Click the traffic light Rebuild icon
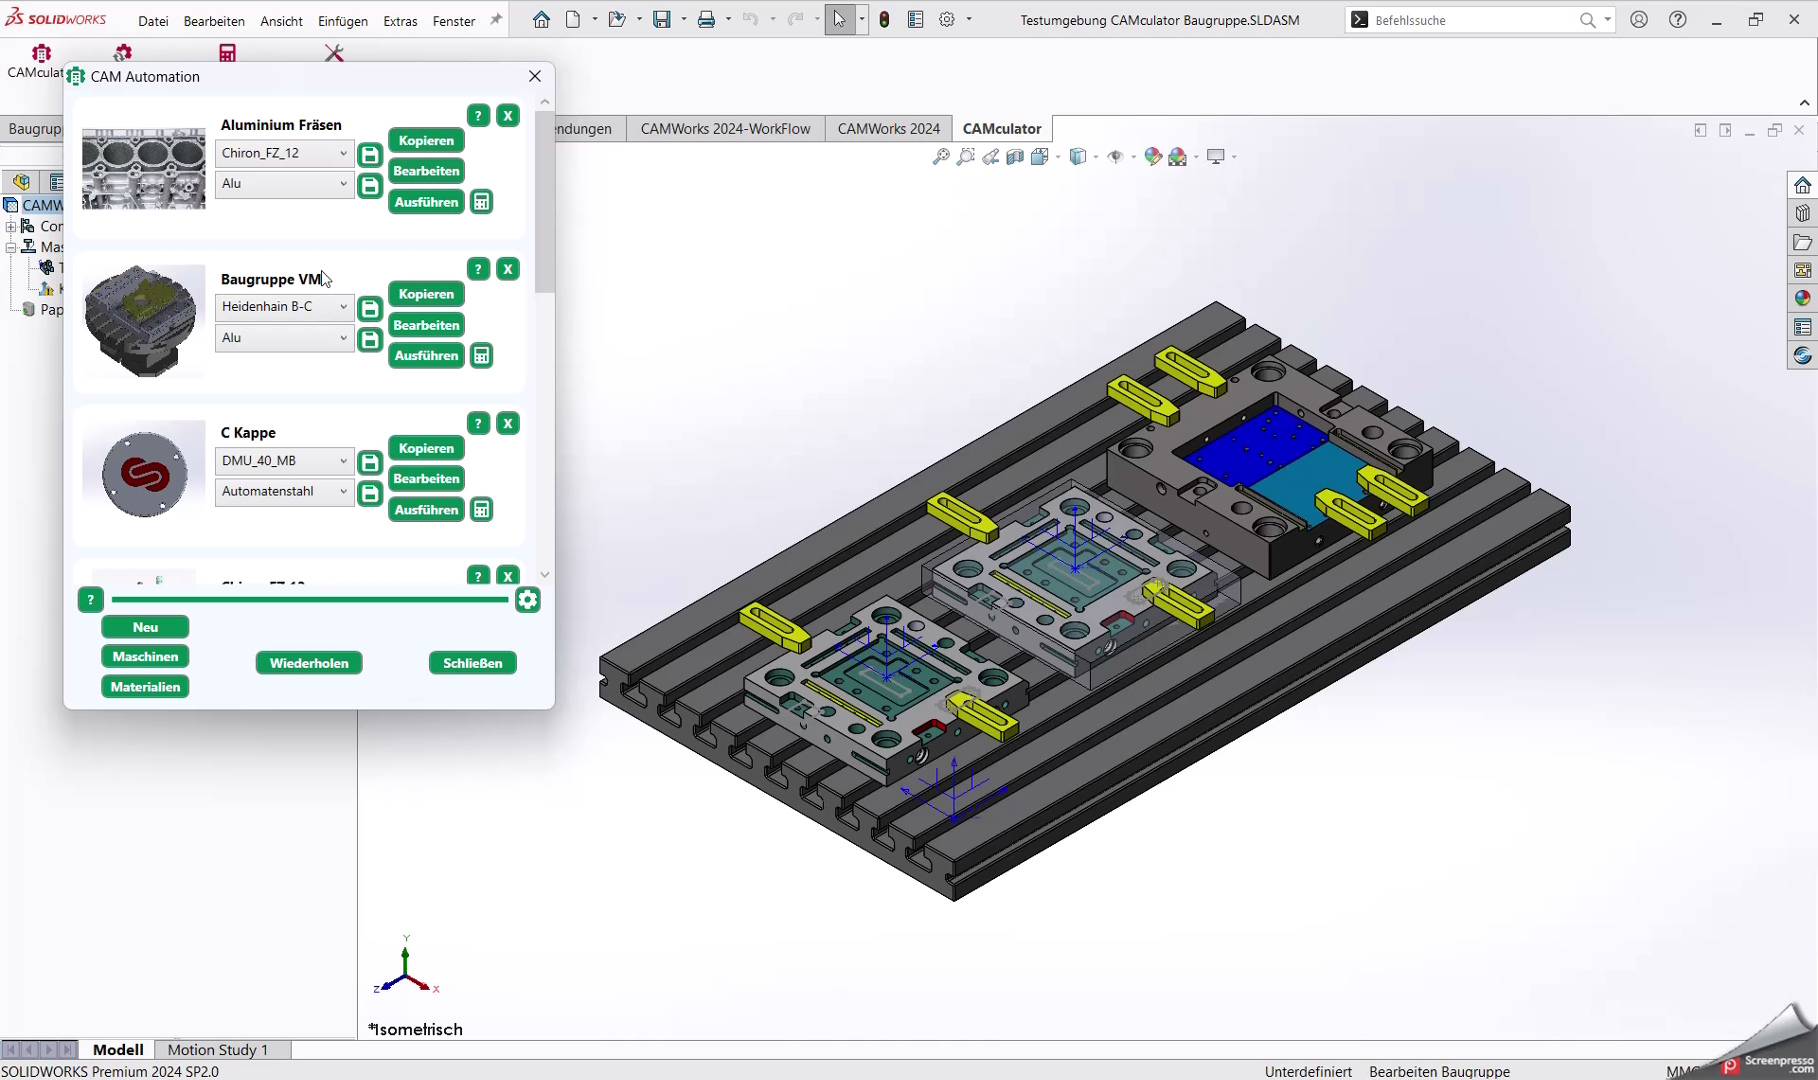The image size is (1818, 1080). (x=884, y=20)
